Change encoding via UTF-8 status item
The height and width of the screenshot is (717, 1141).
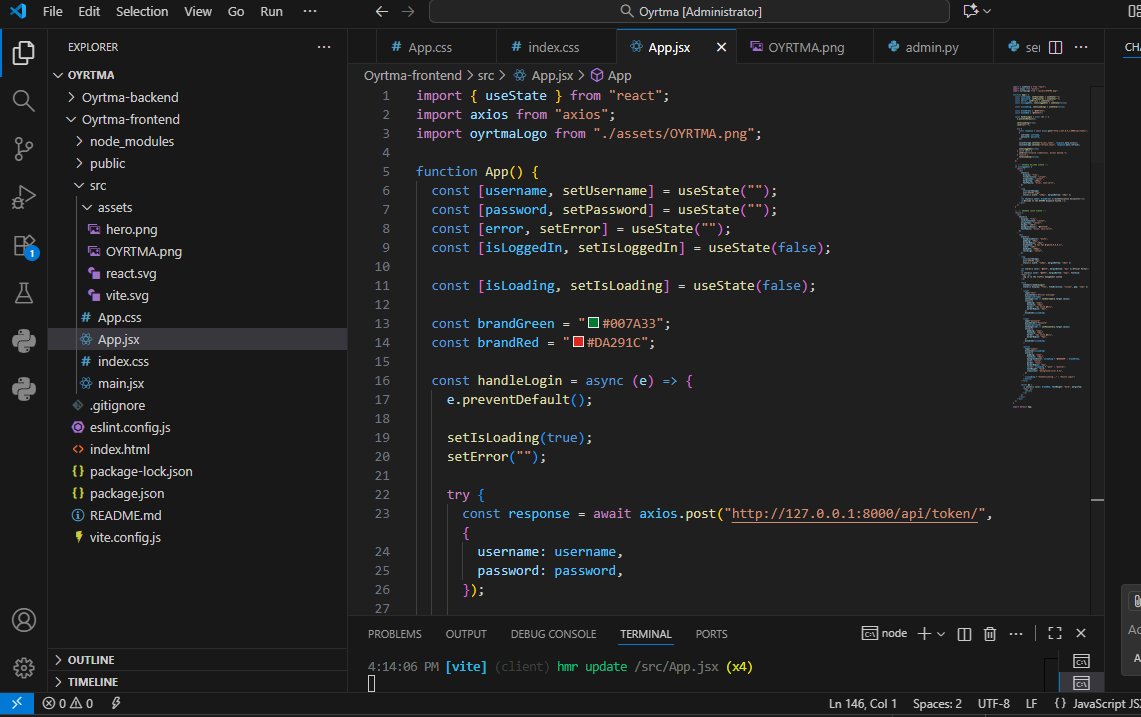pyautogui.click(x=993, y=704)
